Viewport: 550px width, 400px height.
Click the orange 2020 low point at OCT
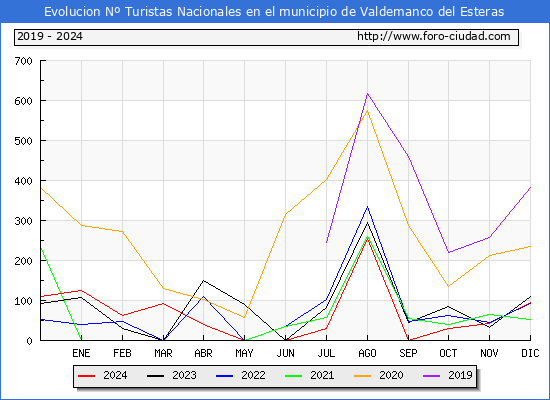point(448,286)
